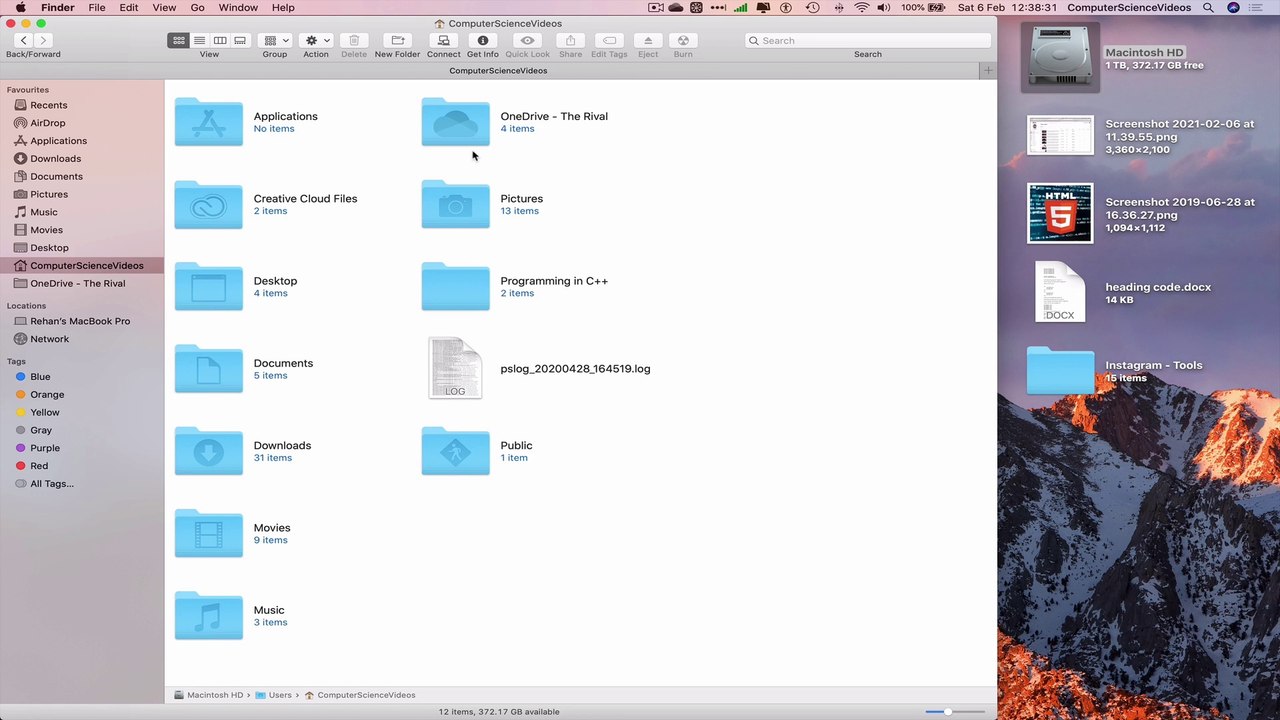The width and height of the screenshot is (1280, 720).
Task: Click Macintosh HD in the path bar
Action: [208, 695]
